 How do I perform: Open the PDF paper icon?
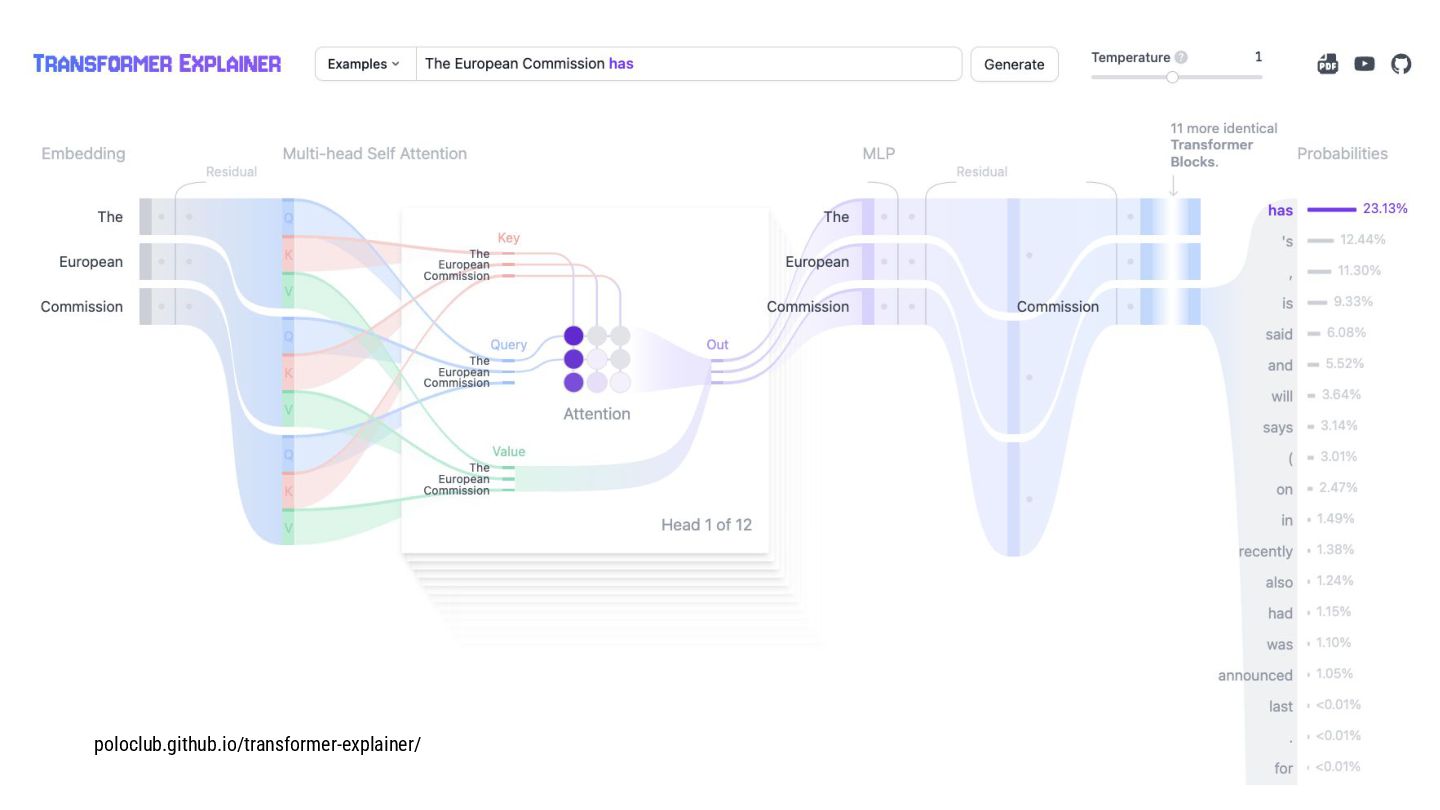[x=1327, y=64]
